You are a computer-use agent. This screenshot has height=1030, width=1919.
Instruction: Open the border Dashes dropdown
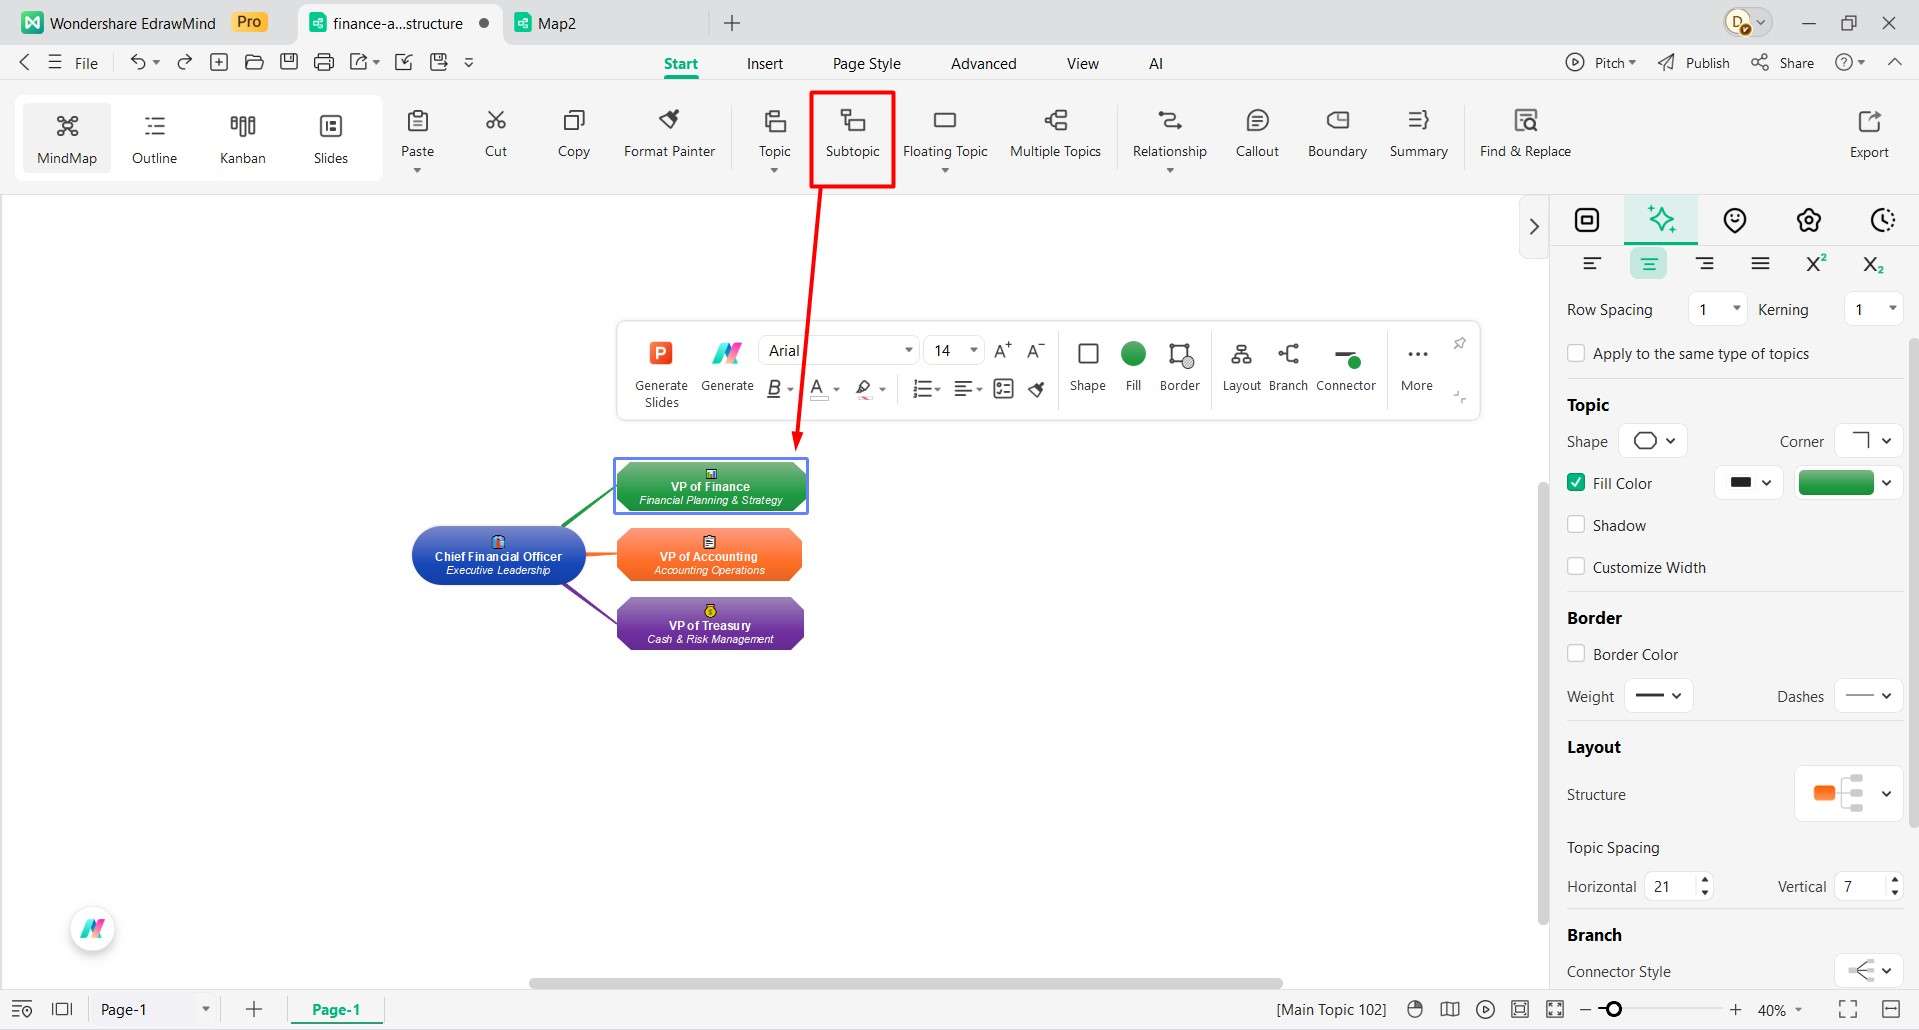pyautogui.click(x=1869, y=696)
